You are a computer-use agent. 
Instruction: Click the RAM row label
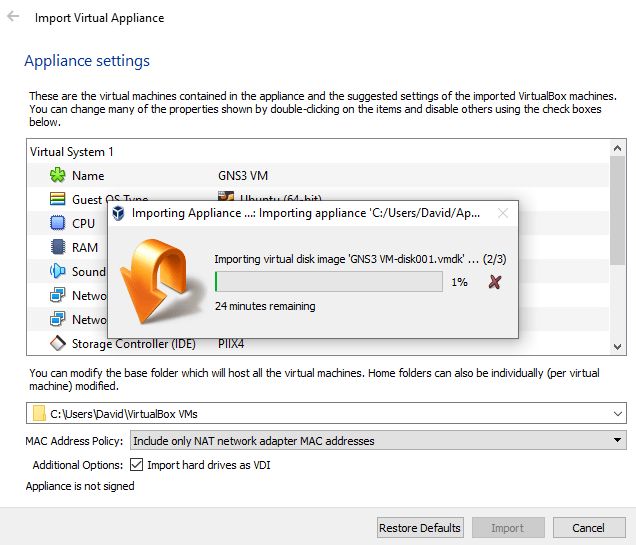click(85, 247)
